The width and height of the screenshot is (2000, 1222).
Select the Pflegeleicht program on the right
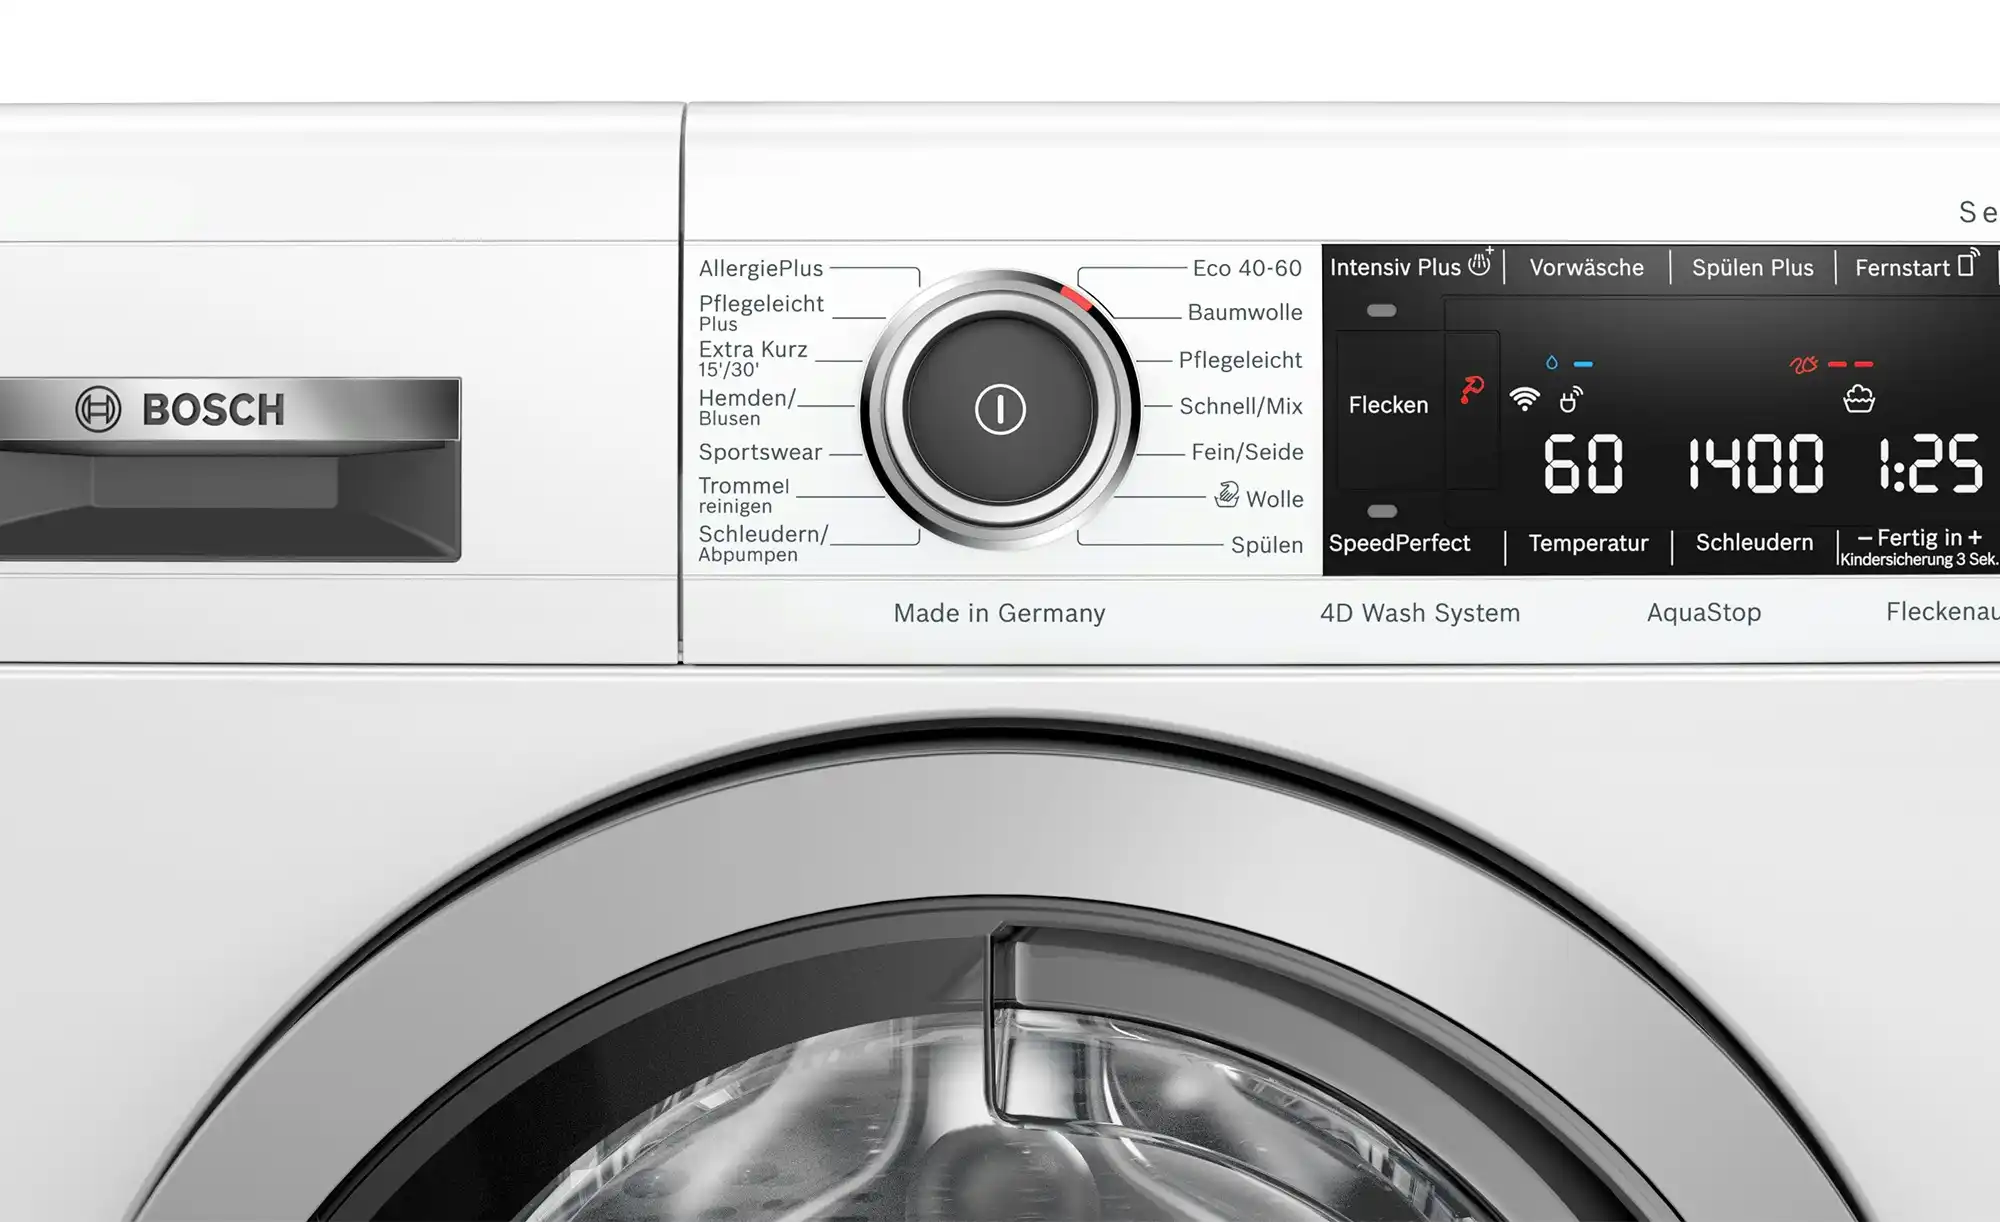click(x=1240, y=360)
